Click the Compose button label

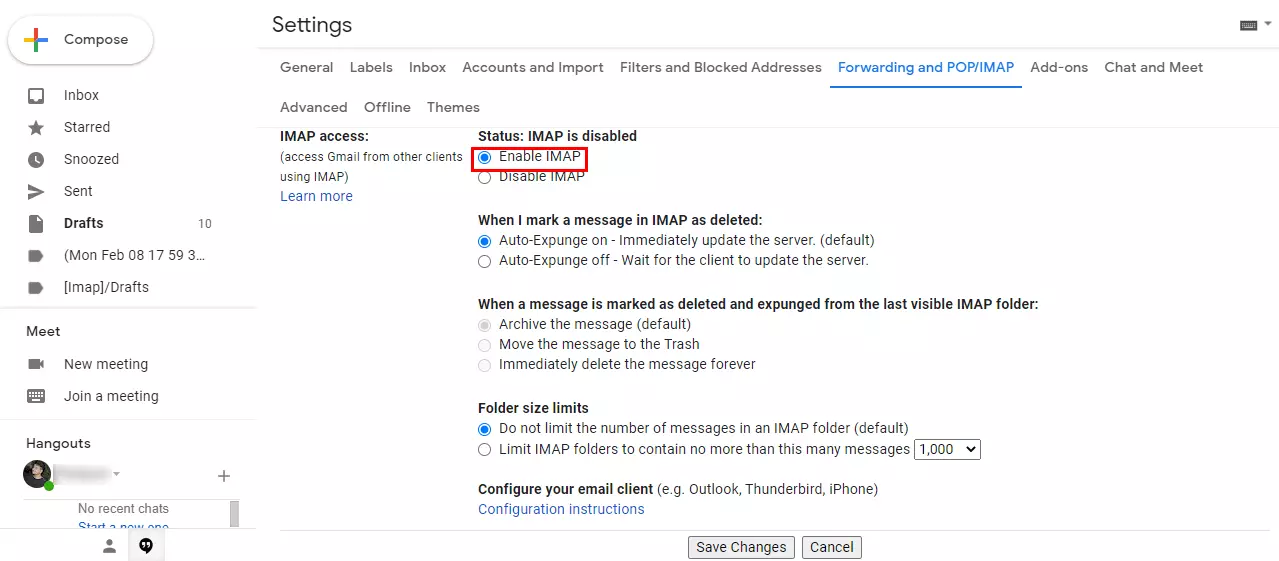(x=96, y=40)
